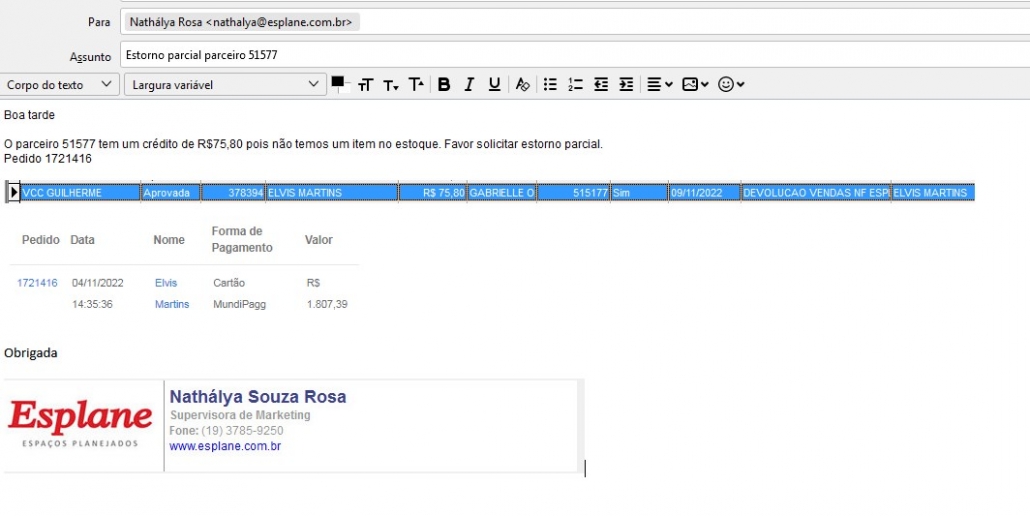Click the increase font size icon

pos(416,85)
